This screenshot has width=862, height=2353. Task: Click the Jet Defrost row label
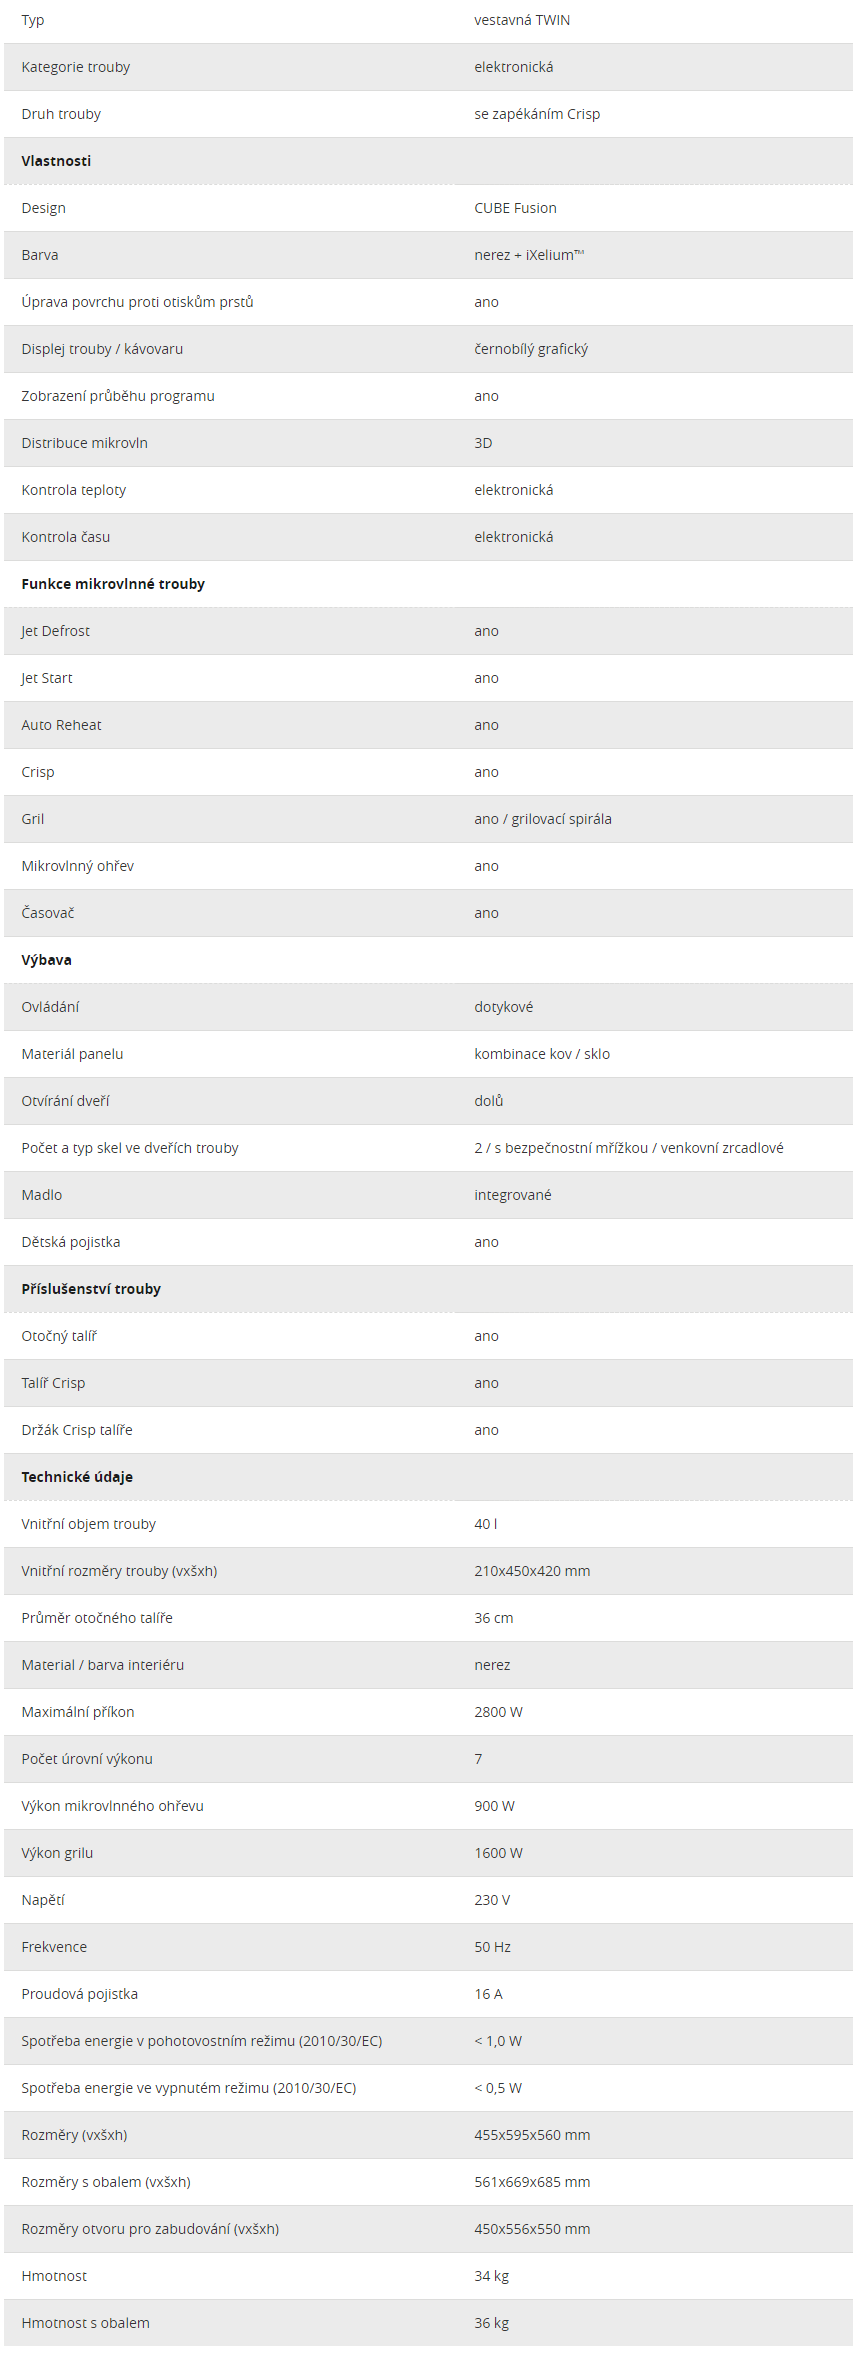(x=55, y=631)
